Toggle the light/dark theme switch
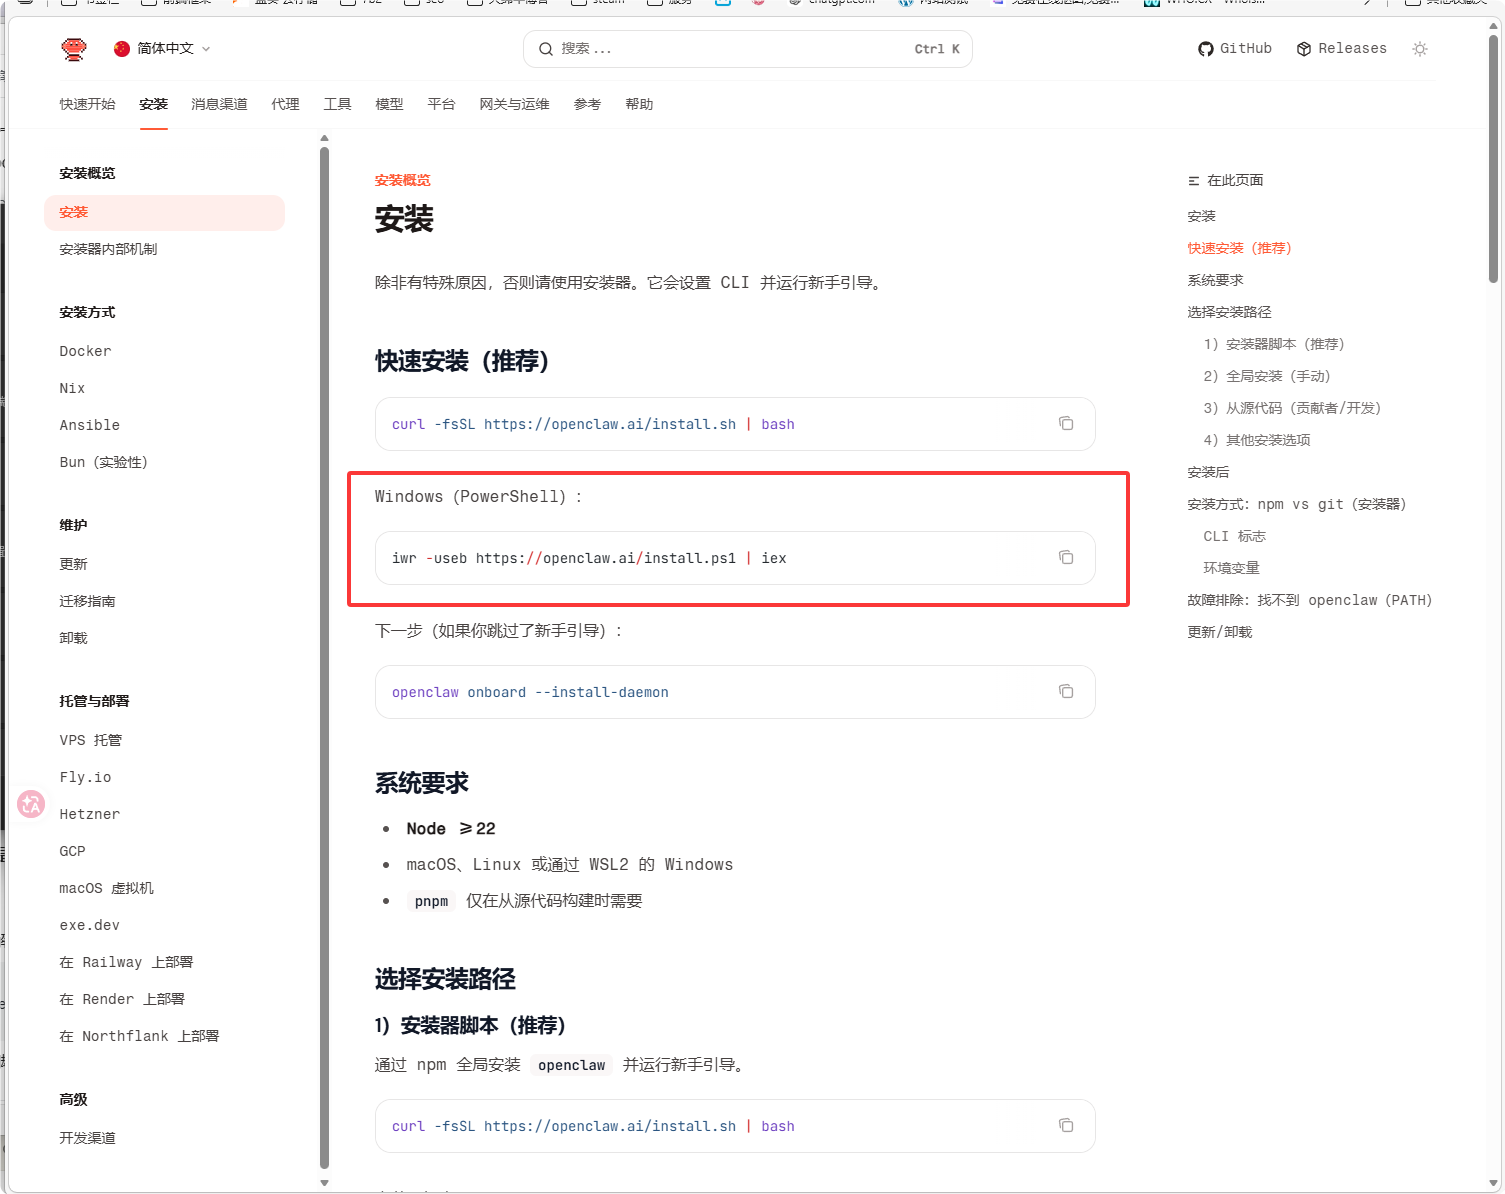This screenshot has height=1194, width=1505. [x=1420, y=48]
